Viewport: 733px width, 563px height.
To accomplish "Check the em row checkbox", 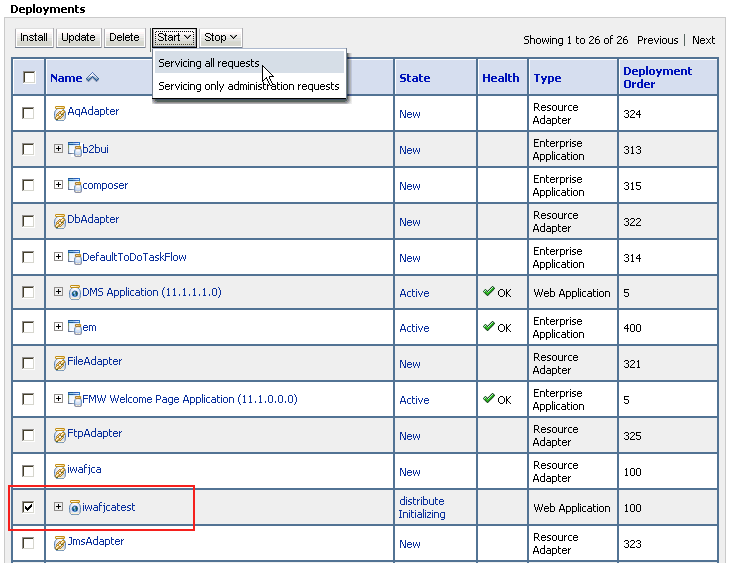I will tap(28, 327).
